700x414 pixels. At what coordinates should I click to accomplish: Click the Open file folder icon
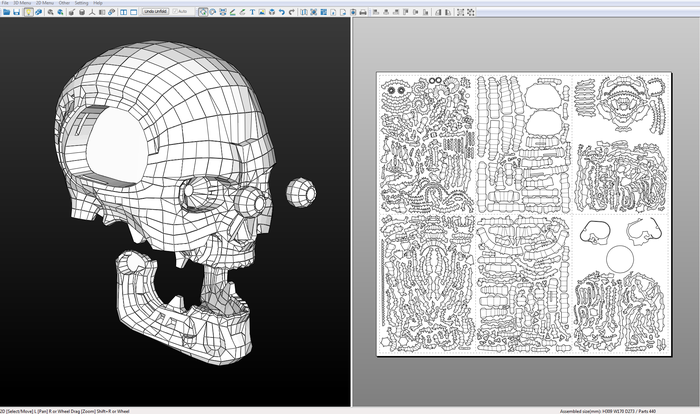click(x=7, y=12)
